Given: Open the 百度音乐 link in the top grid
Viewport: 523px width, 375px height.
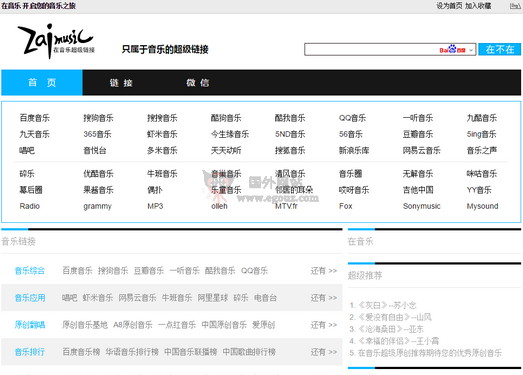Looking at the screenshot, I should pyautogui.click(x=34, y=118).
